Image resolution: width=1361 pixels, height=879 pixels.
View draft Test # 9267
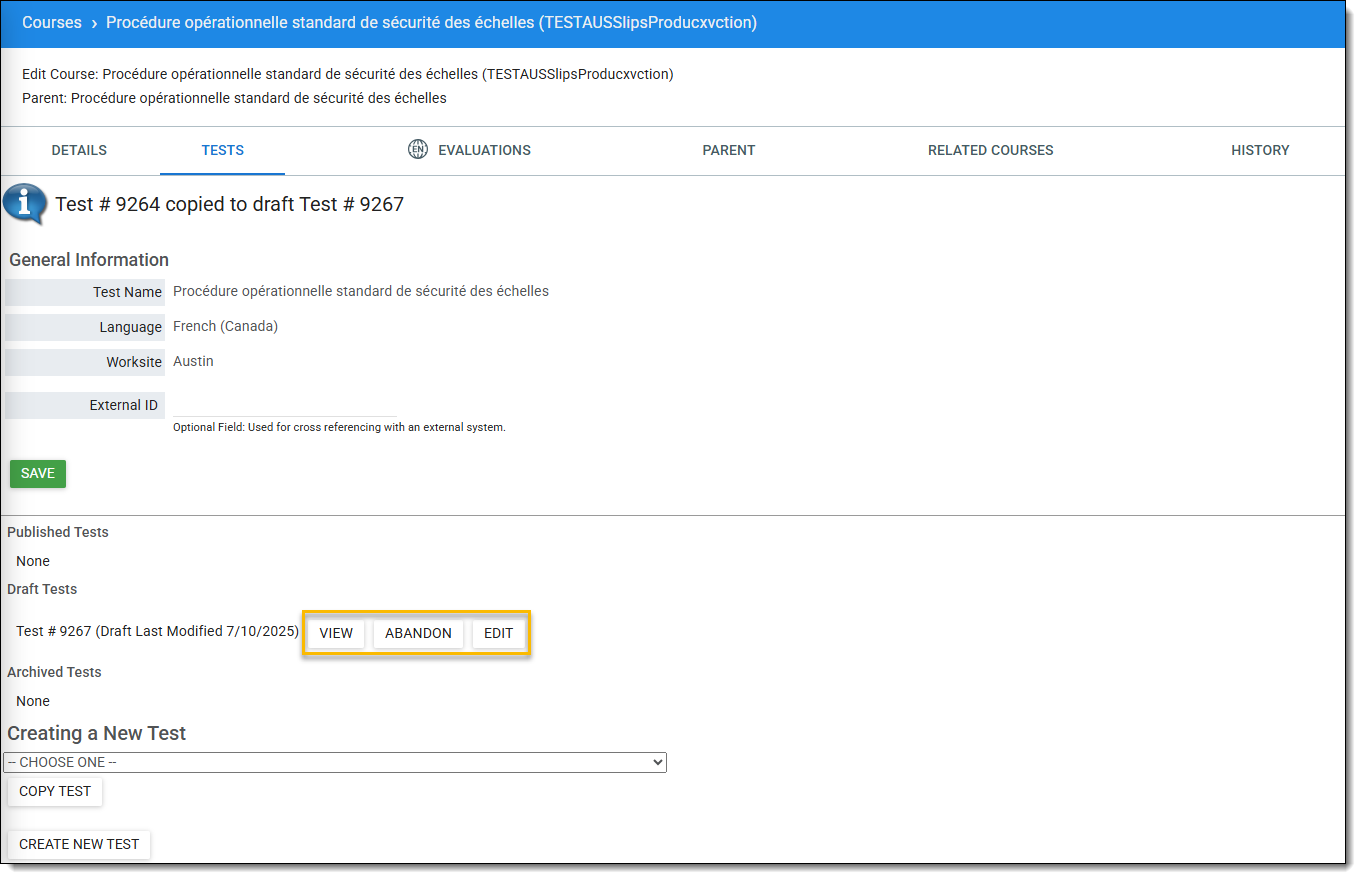click(336, 634)
